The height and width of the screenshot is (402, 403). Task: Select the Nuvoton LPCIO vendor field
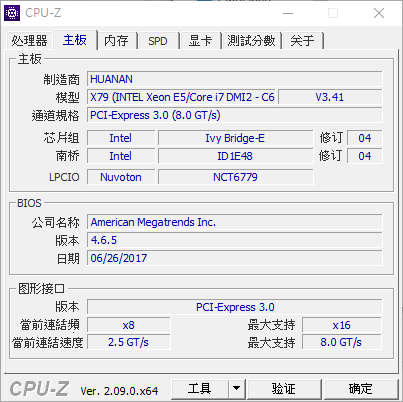click(121, 177)
